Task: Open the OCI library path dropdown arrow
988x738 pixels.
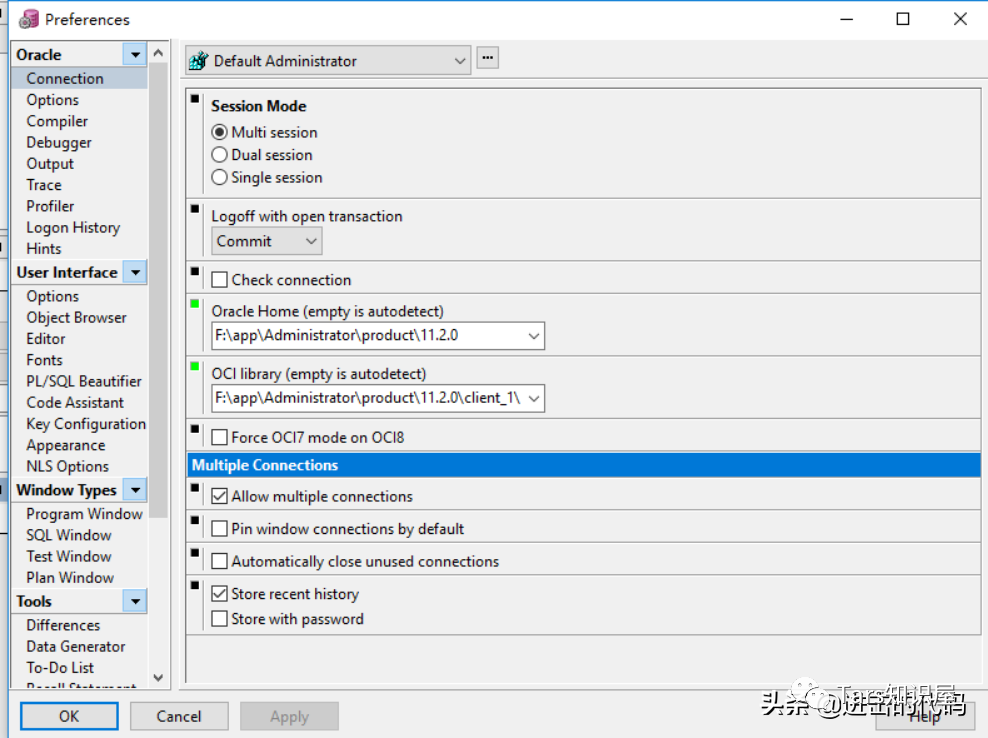Action: tap(534, 398)
